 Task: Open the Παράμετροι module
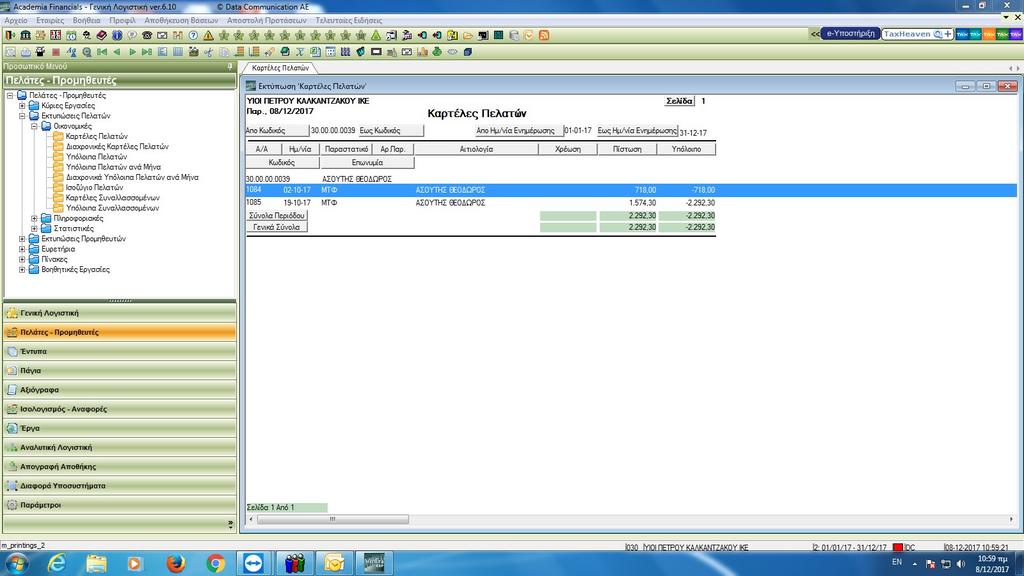(x=120, y=505)
